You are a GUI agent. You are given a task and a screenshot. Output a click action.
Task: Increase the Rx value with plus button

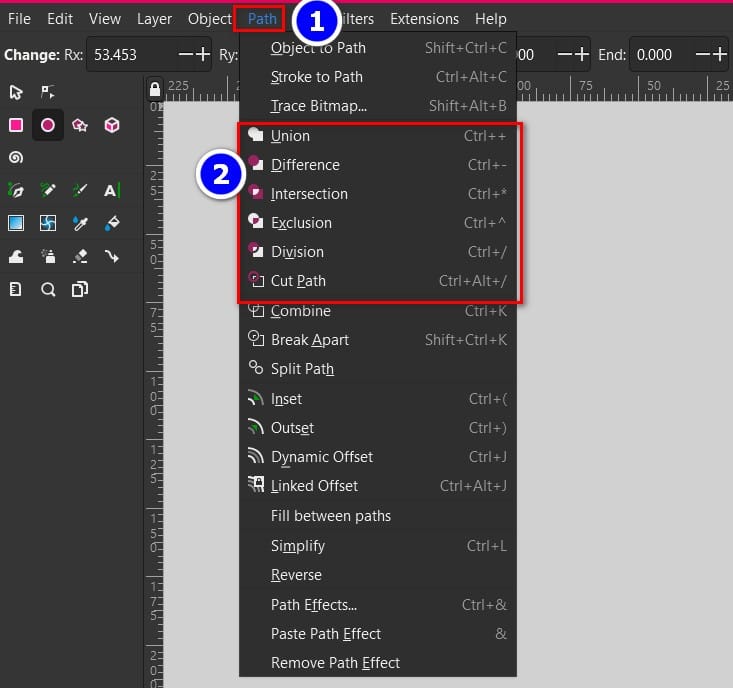[x=203, y=54]
